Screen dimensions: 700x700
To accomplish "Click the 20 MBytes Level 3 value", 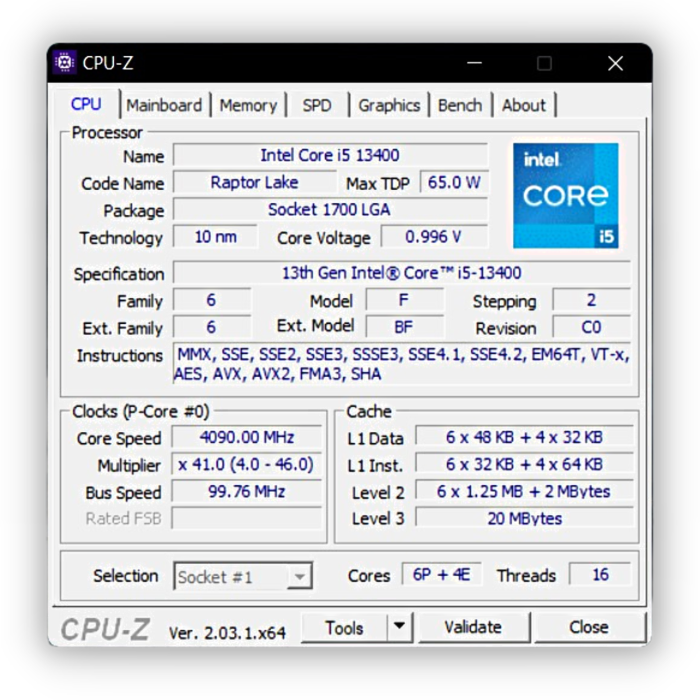I will 524,518.
